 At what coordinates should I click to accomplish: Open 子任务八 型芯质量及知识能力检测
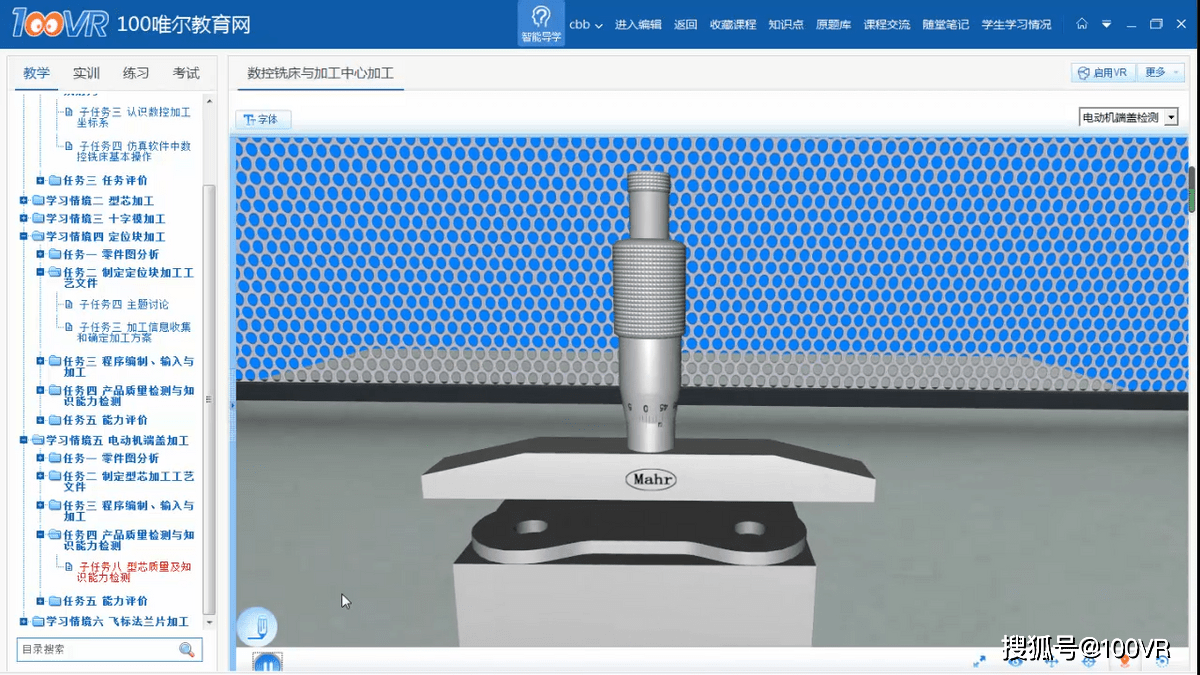(x=133, y=572)
